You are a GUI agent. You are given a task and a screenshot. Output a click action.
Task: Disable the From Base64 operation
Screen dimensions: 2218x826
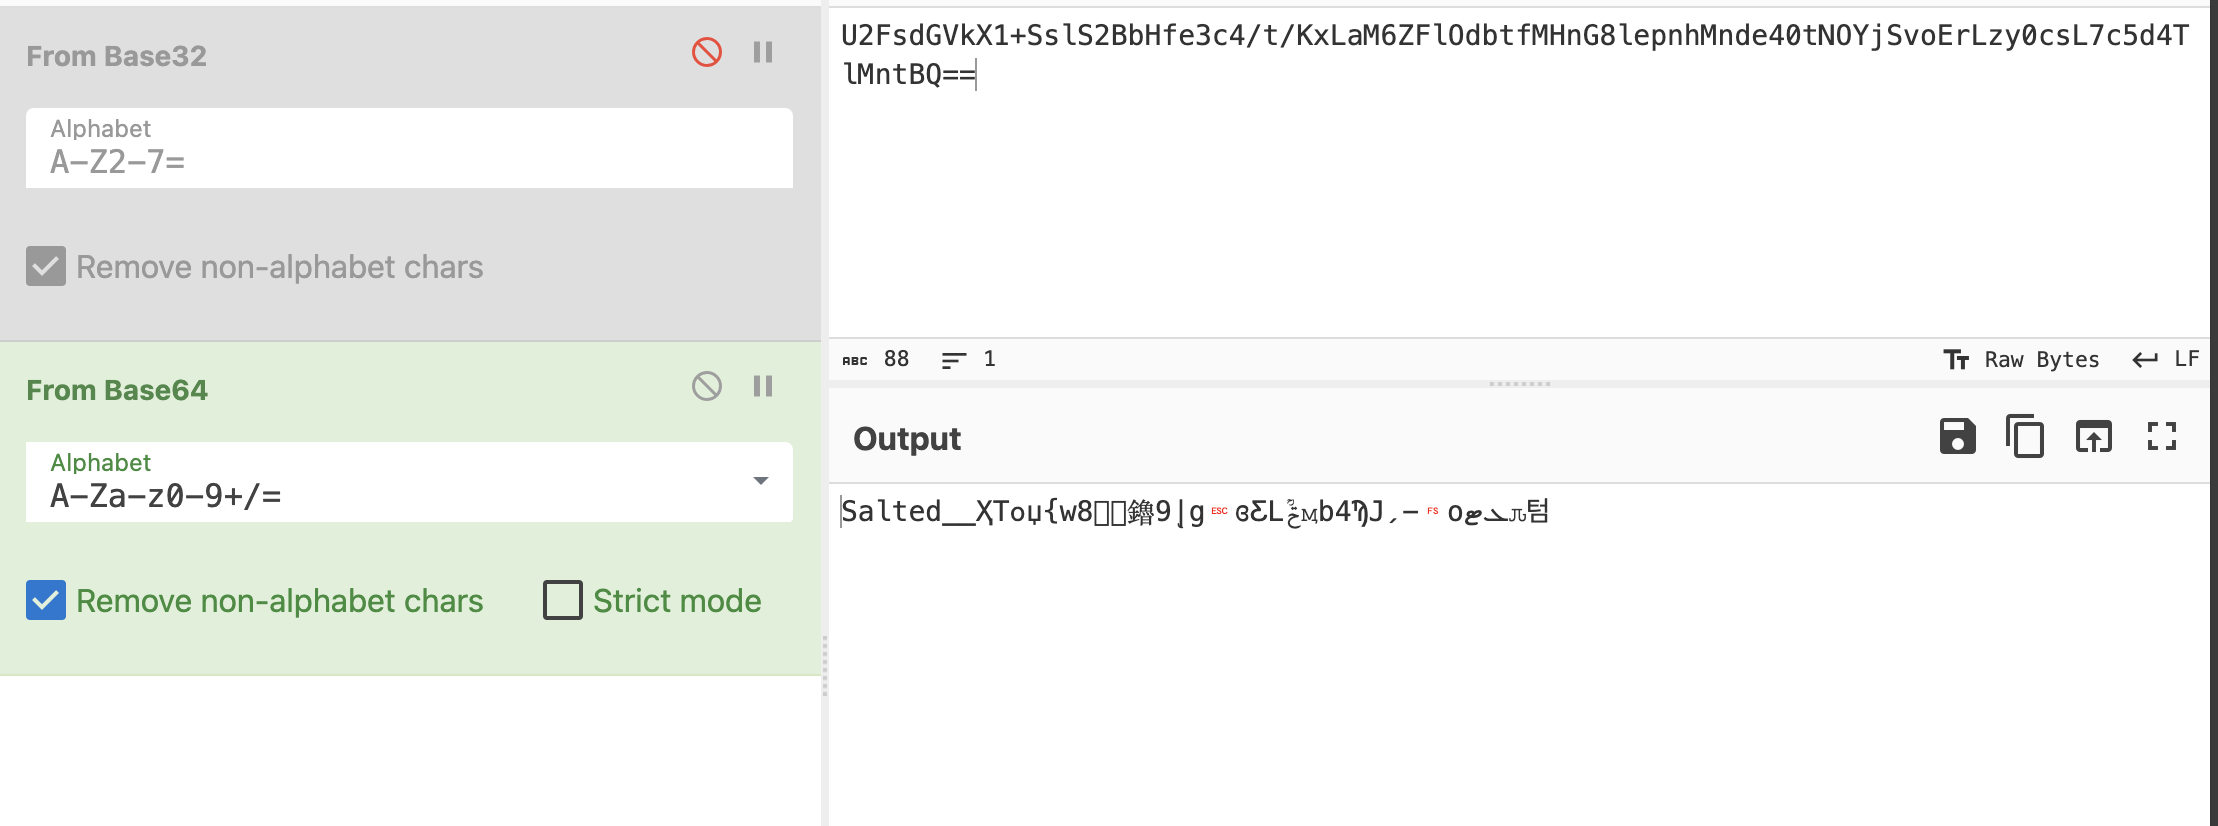click(706, 386)
